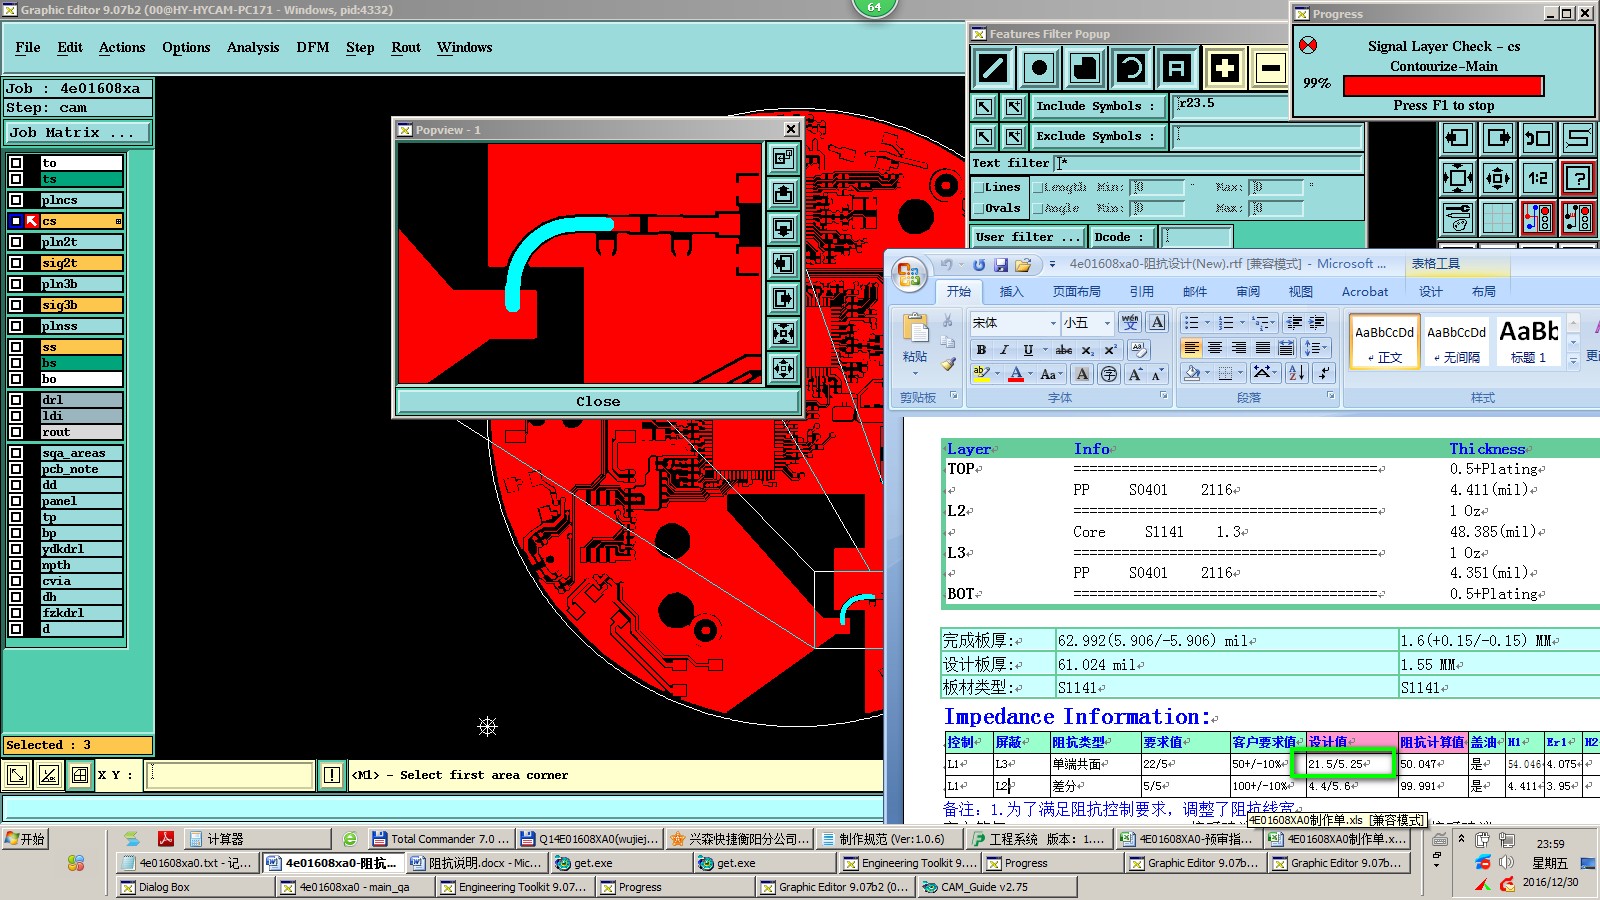Click the Job Matrix button

77,132
